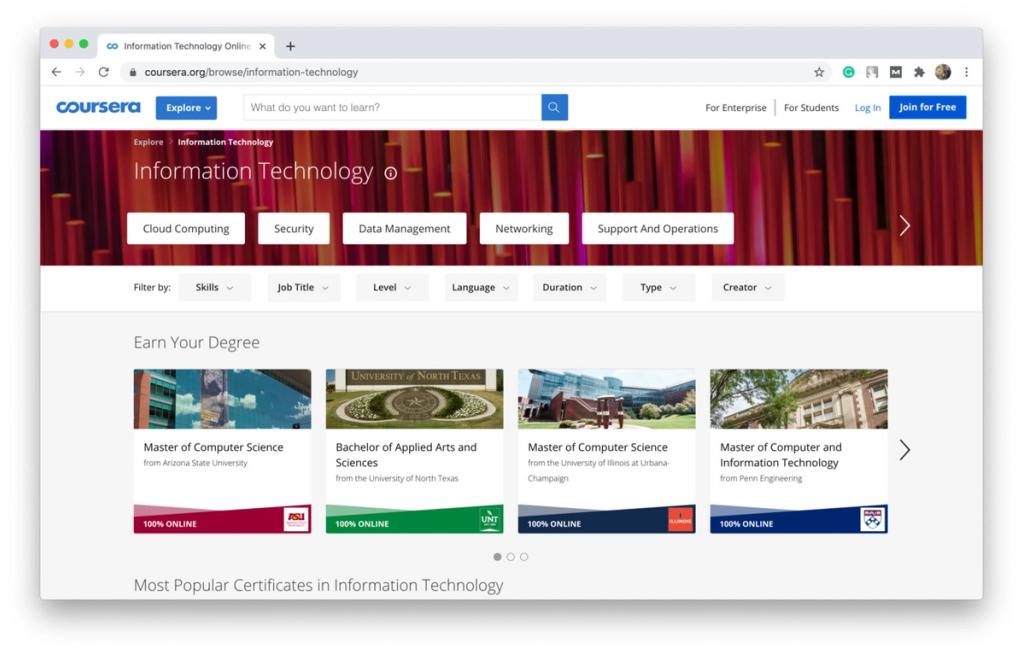Click the Earn Your Degree heading

(197, 342)
